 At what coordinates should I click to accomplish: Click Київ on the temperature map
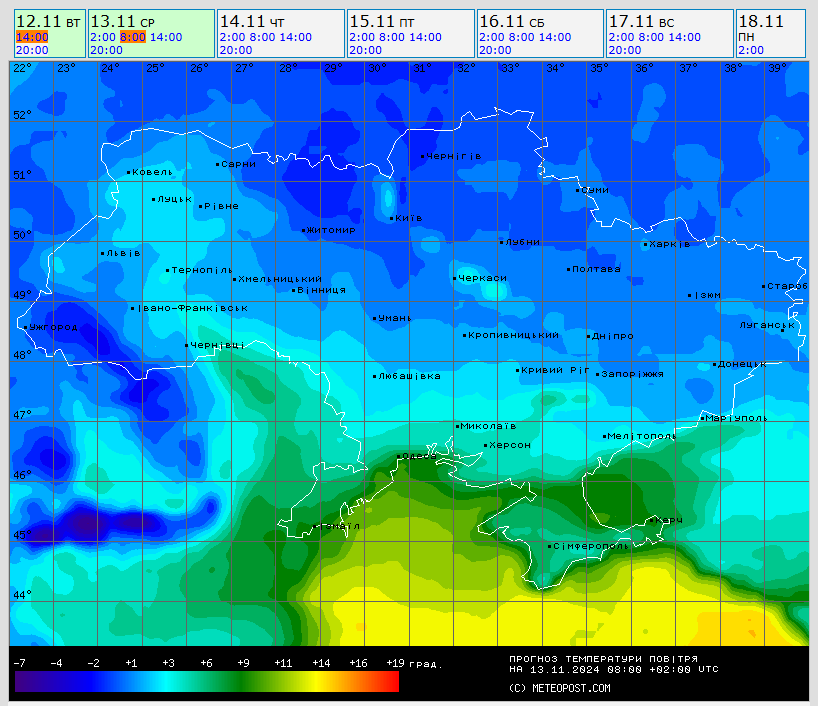click(408, 218)
